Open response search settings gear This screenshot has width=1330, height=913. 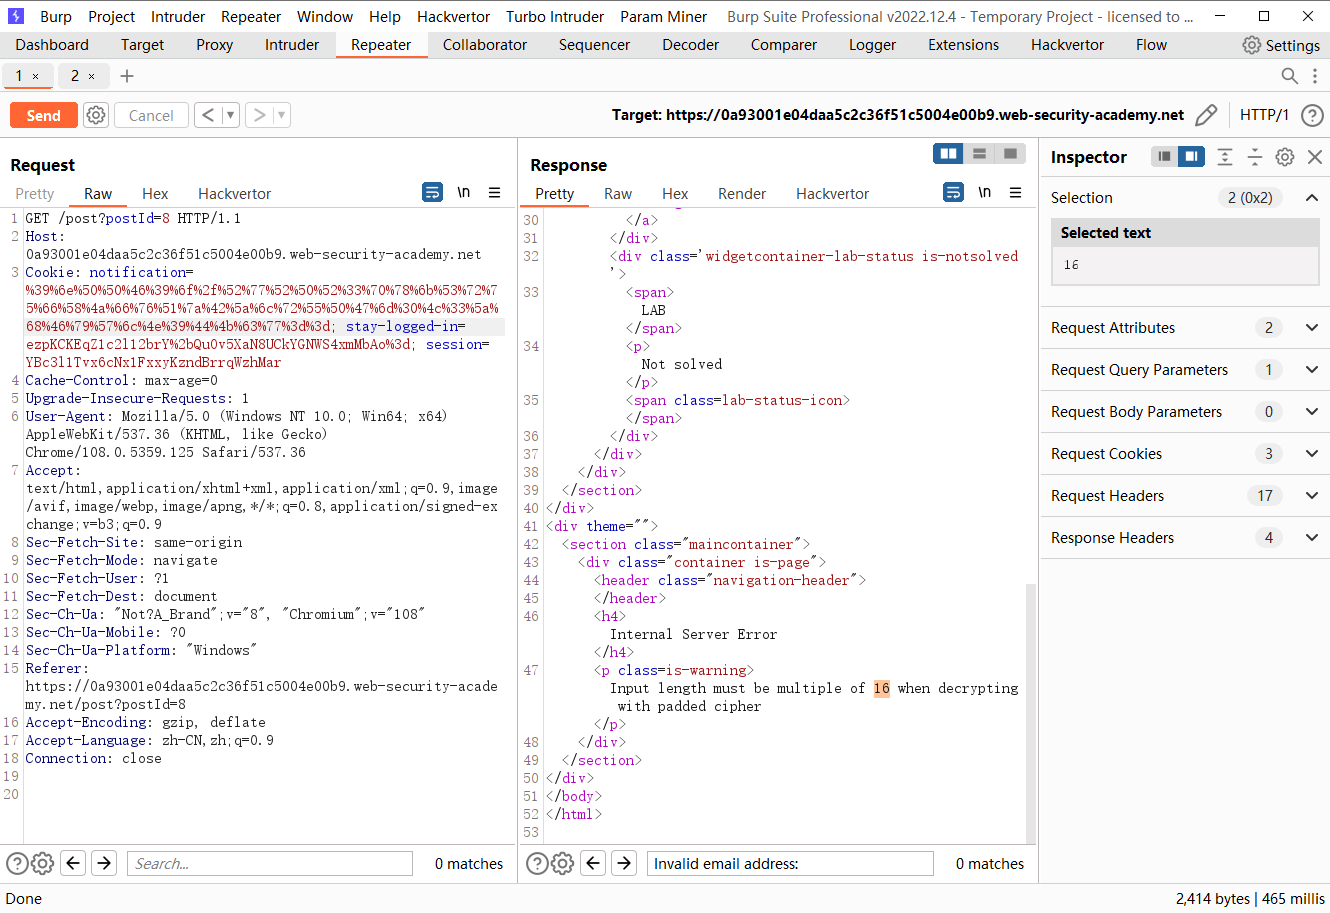click(x=562, y=863)
